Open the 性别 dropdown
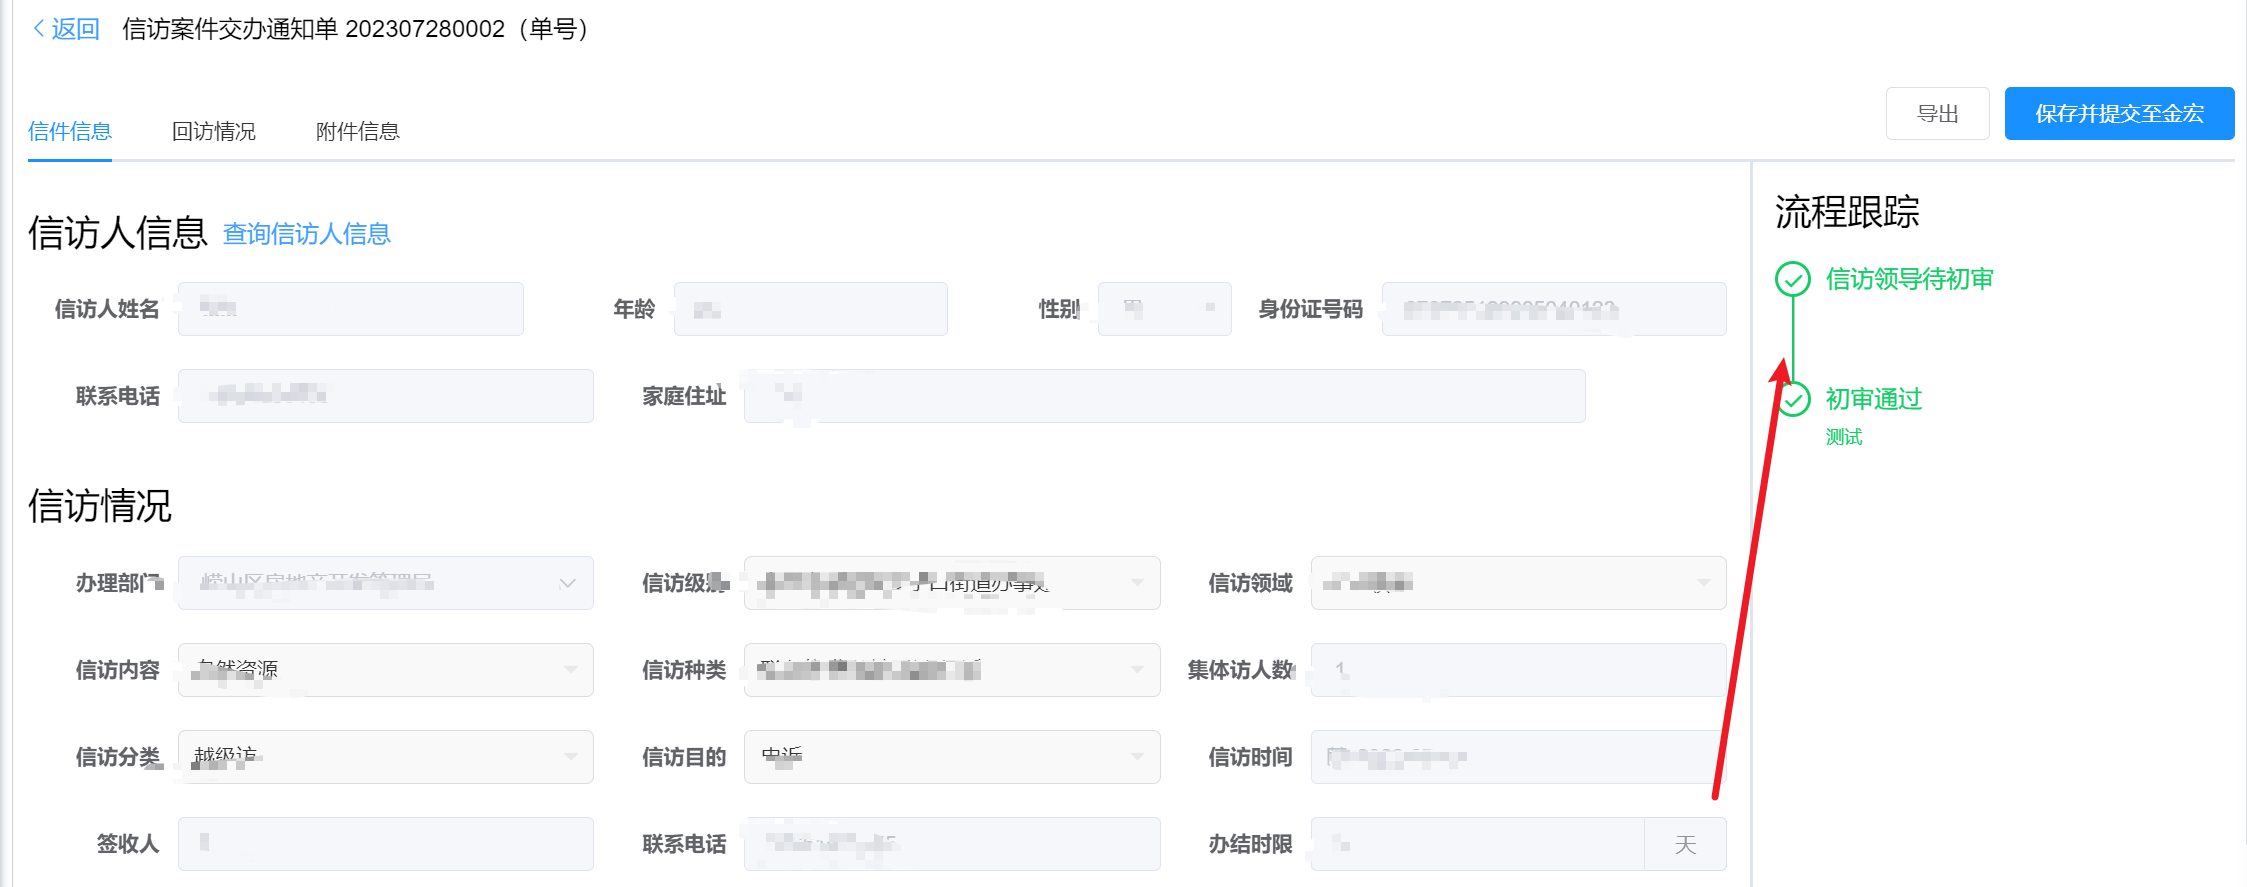Image resolution: width=2247 pixels, height=887 pixels. [1164, 309]
